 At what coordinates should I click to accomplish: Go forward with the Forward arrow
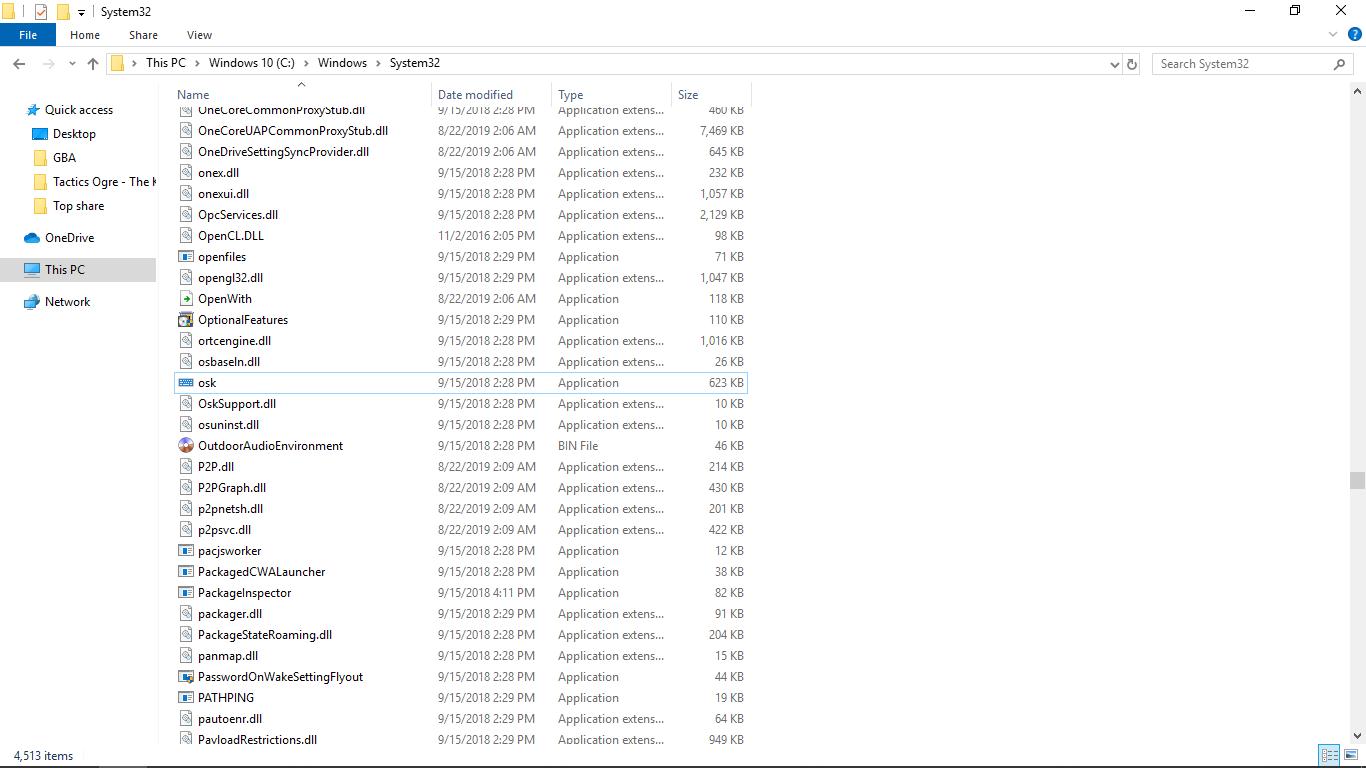[x=48, y=64]
